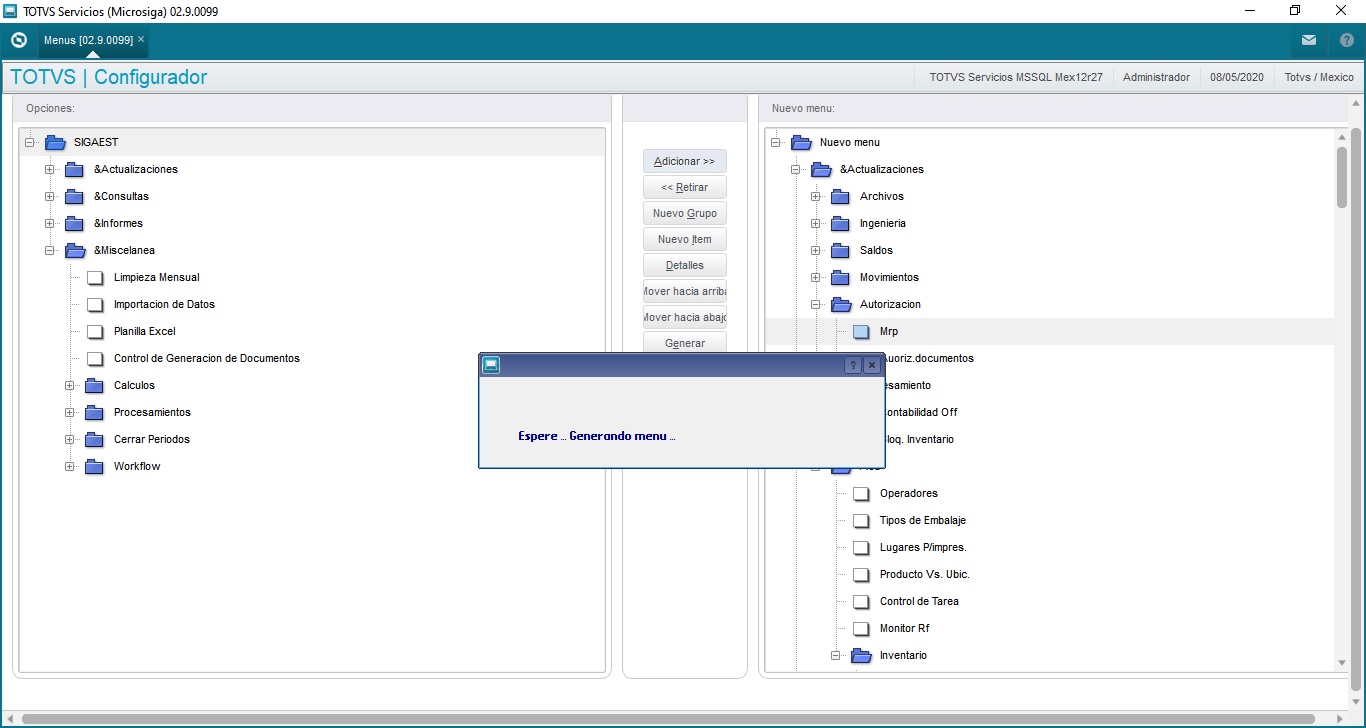Click the Mover hacia abajo button
Screen dimensions: 1366x728
pos(685,317)
